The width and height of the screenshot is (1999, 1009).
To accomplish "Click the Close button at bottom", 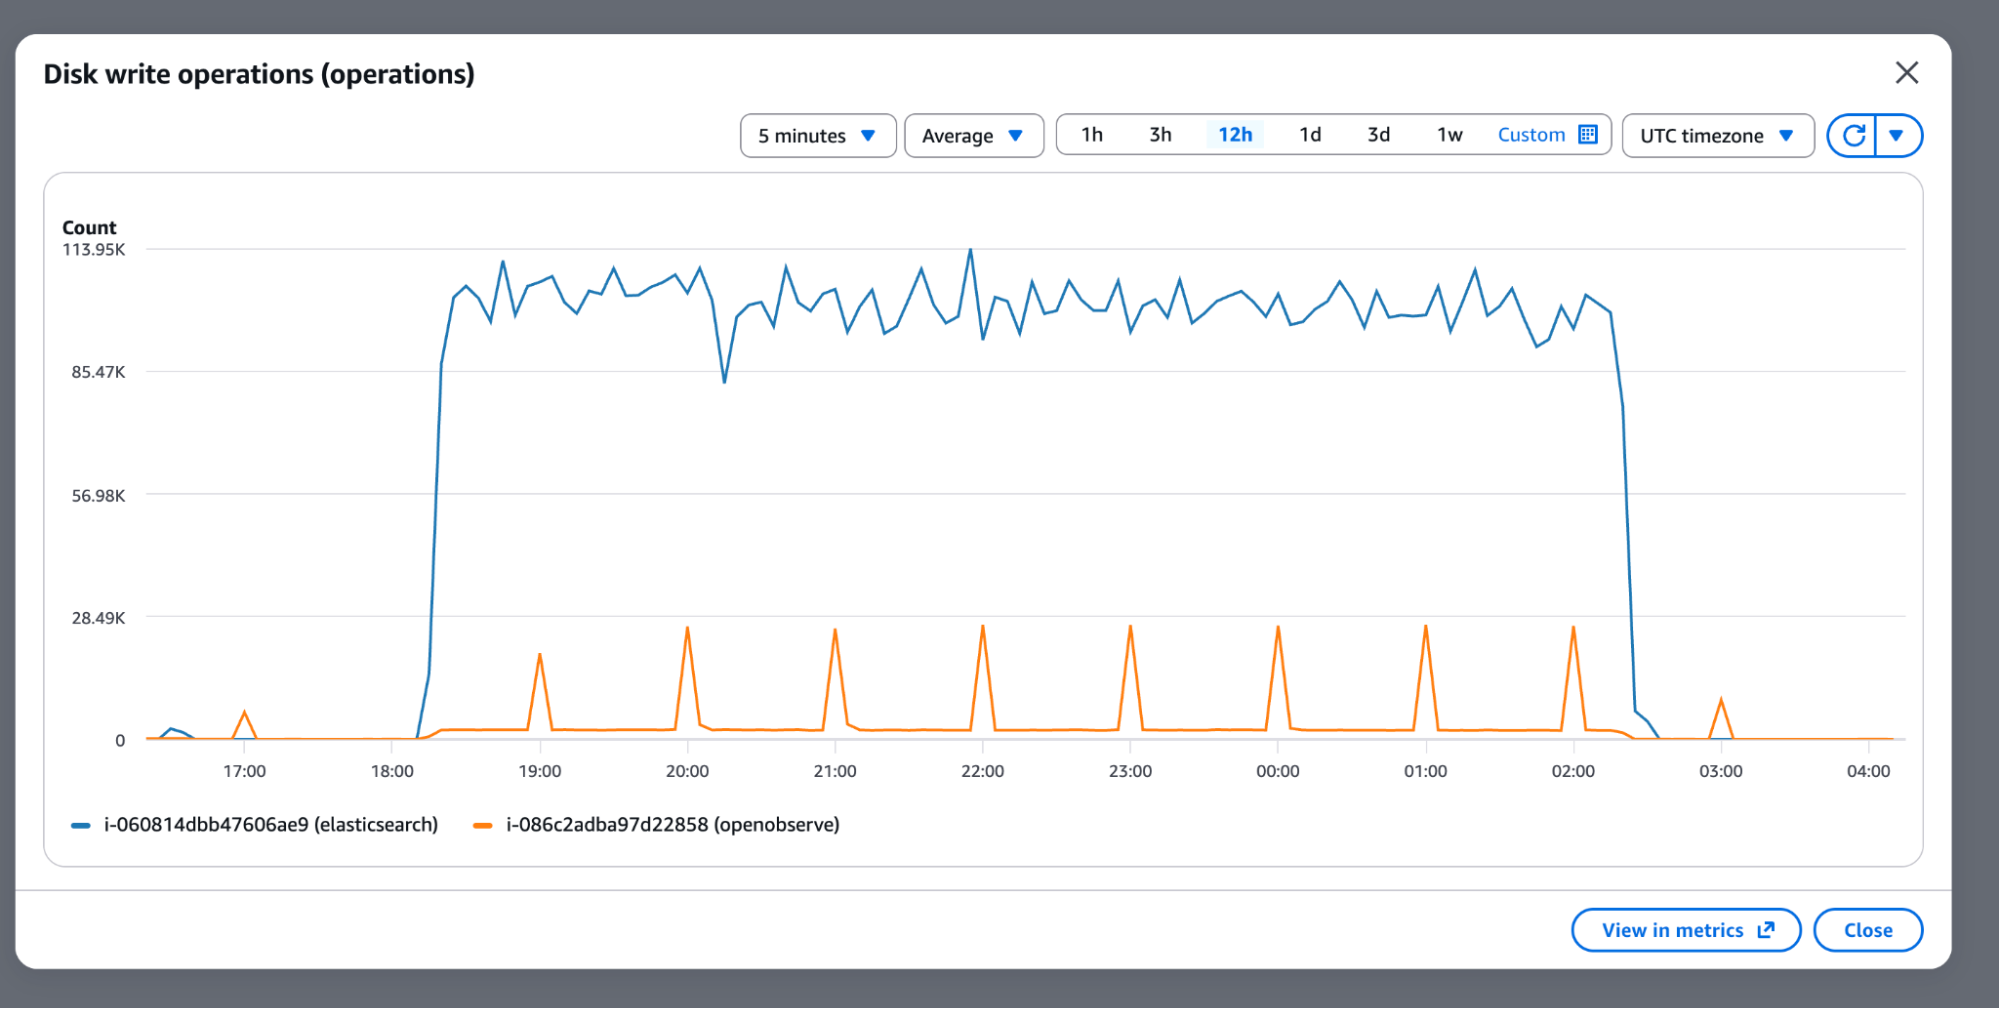I will click(x=1868, y=930).
